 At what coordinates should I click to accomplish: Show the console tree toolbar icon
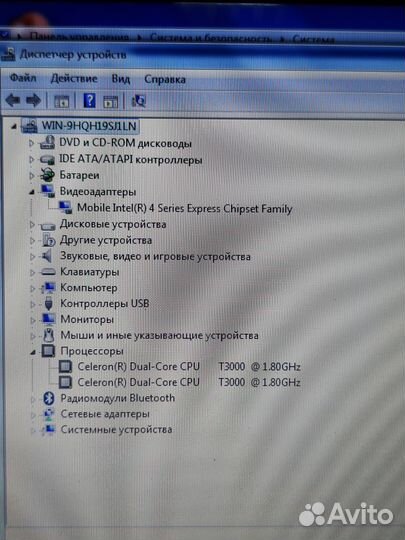coord(62,102)
